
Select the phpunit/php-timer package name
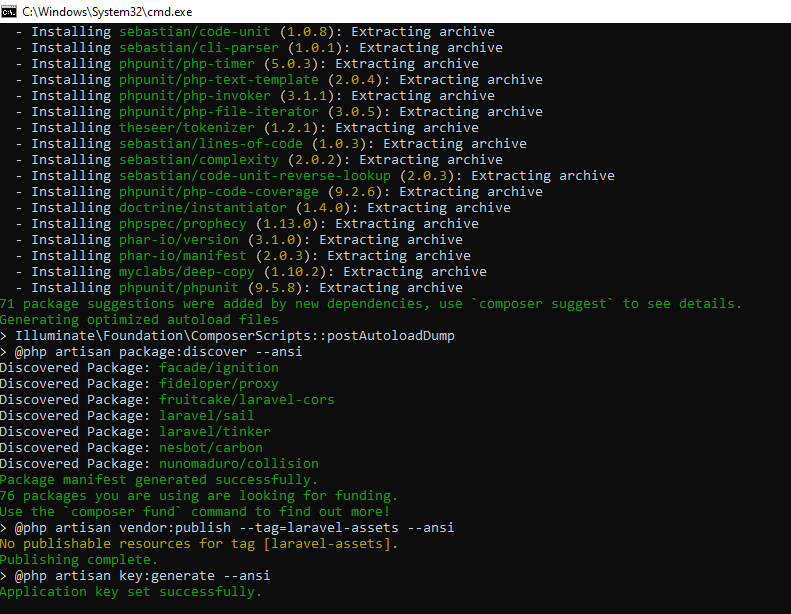pyautogui.click(x=187, y=64)
